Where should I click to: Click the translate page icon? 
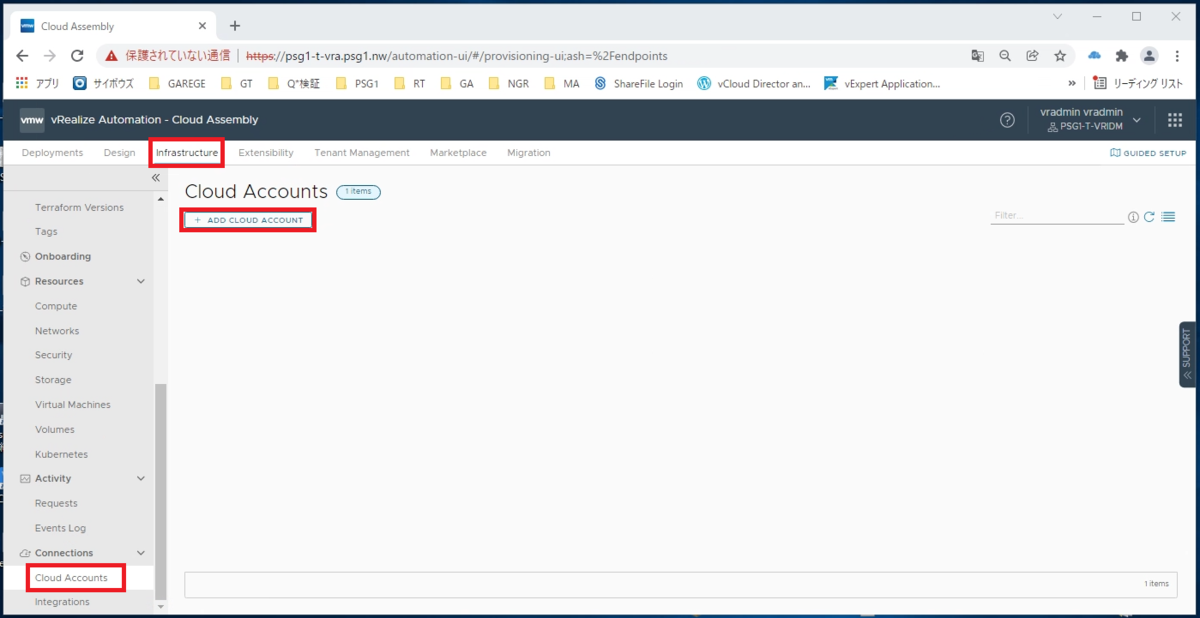coord(977,56)
